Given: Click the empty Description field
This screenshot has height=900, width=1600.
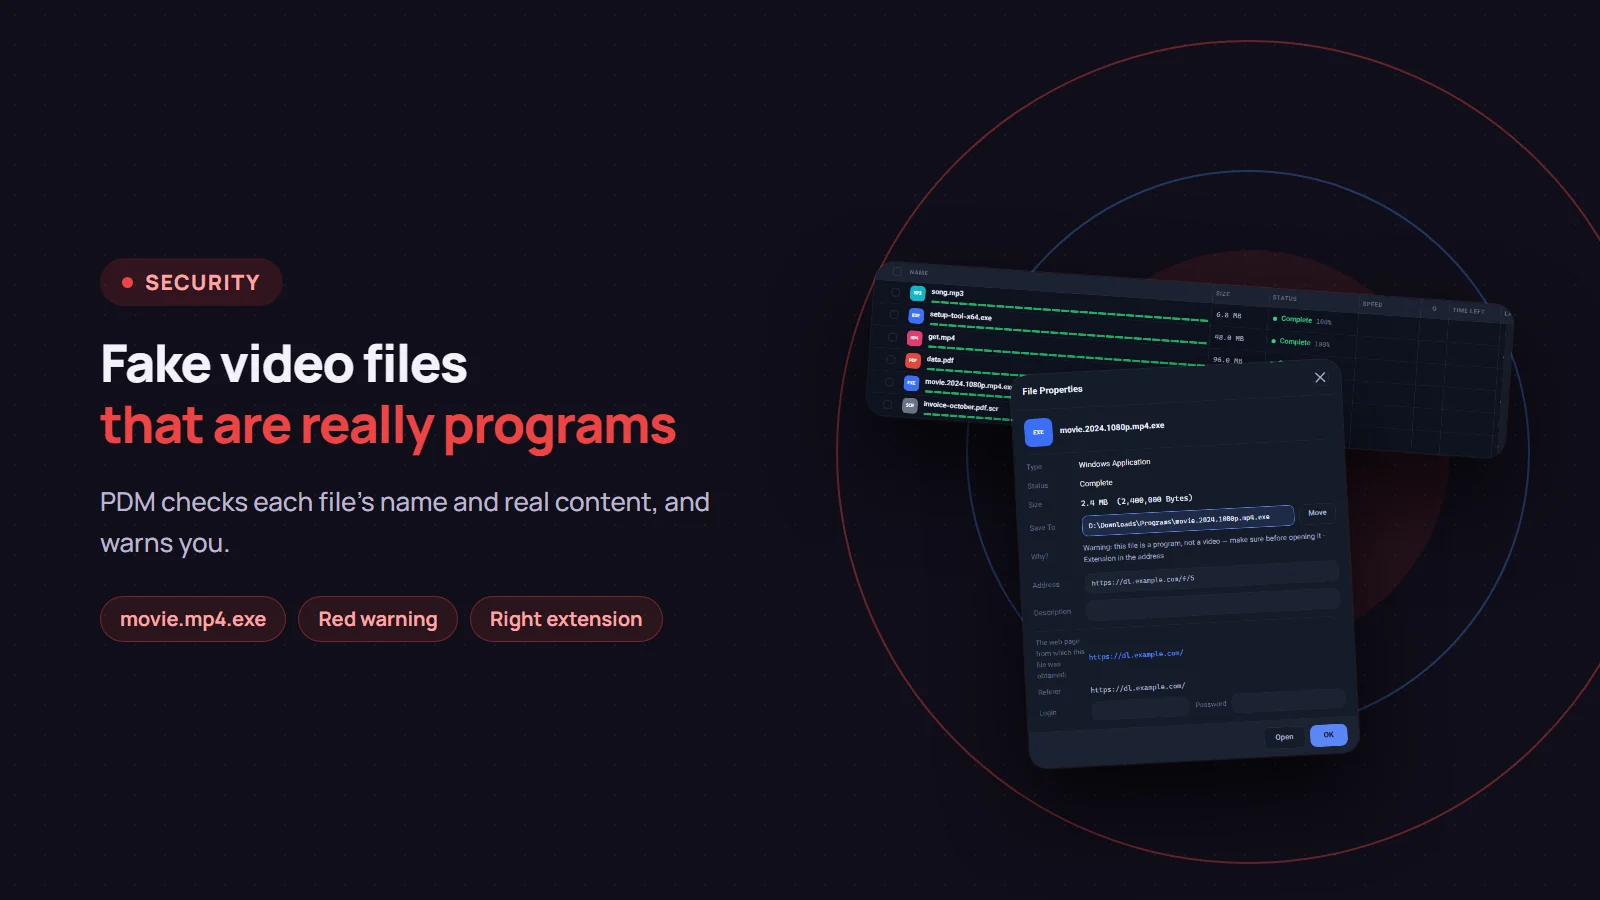Looking at the screenshot, I should coord(1212,605).
